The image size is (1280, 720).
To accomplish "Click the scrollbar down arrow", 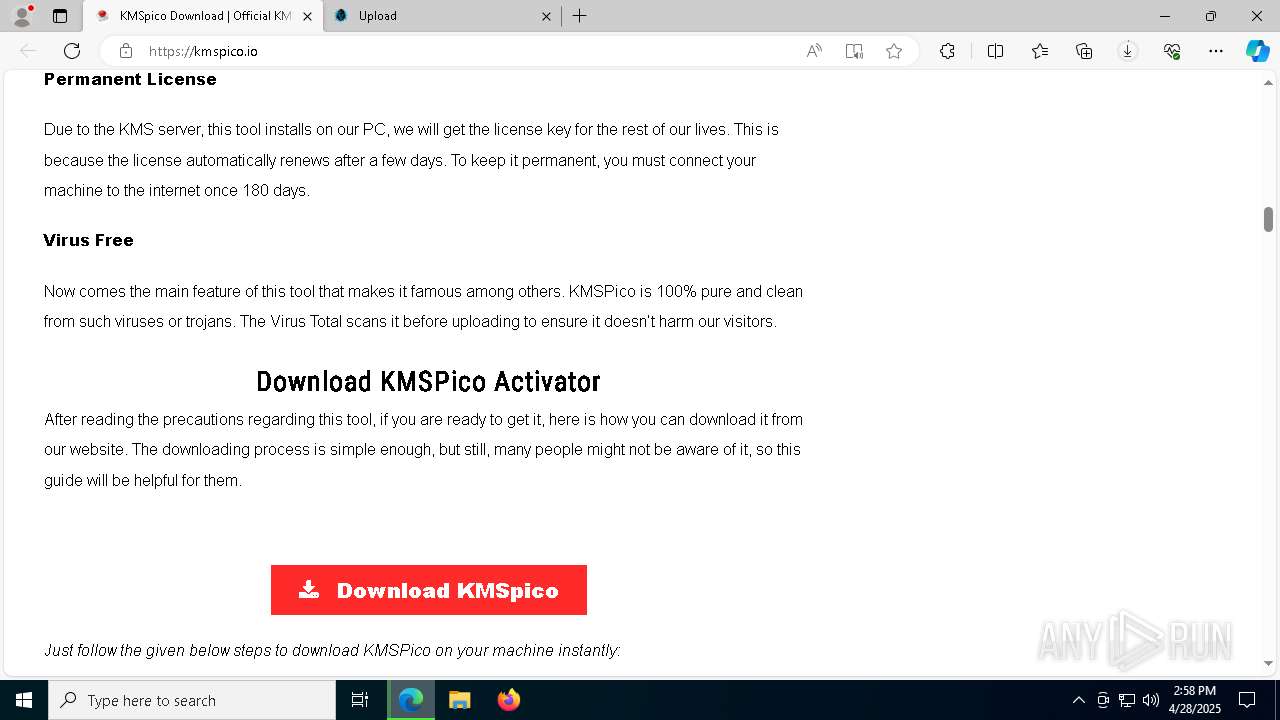I will coord(1268,663).
